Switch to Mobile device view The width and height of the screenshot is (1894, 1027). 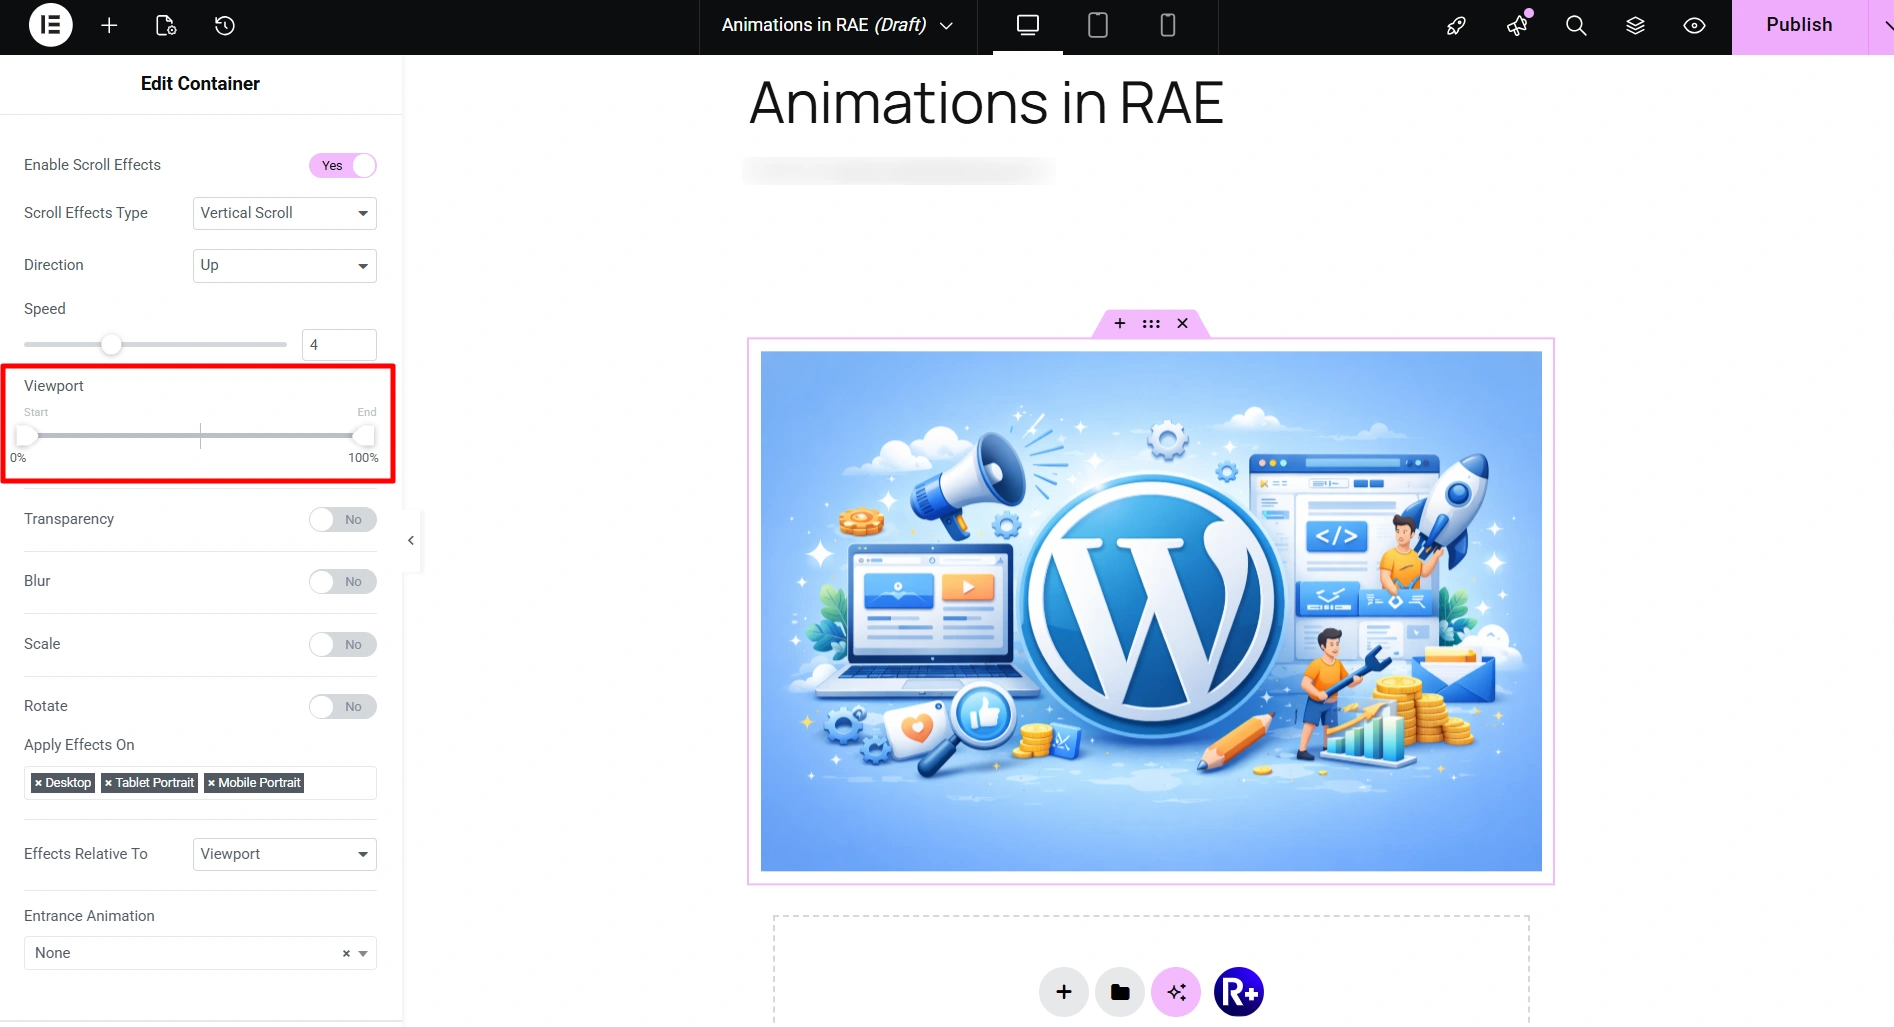(1167, 25)
